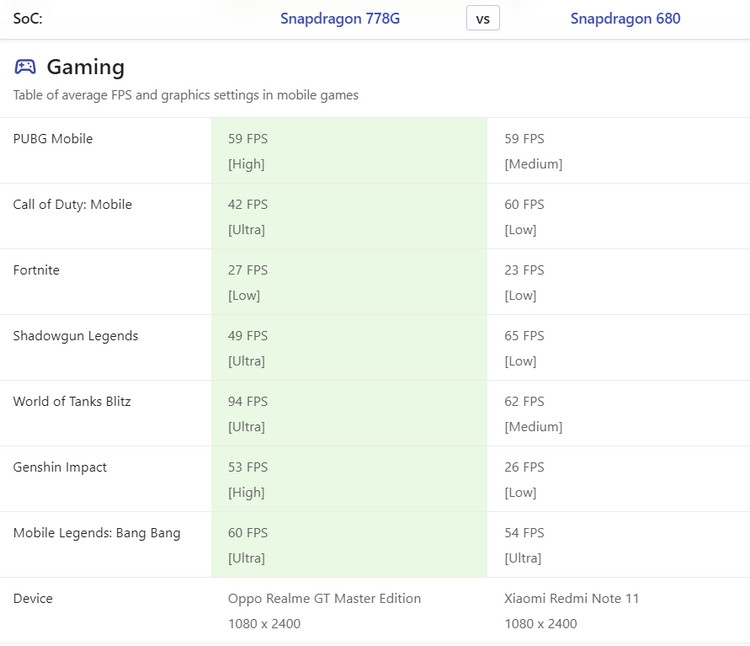Click the World of Tanks Blitz label
Viewport: 750px width, 646px height.
click(72, 401)
